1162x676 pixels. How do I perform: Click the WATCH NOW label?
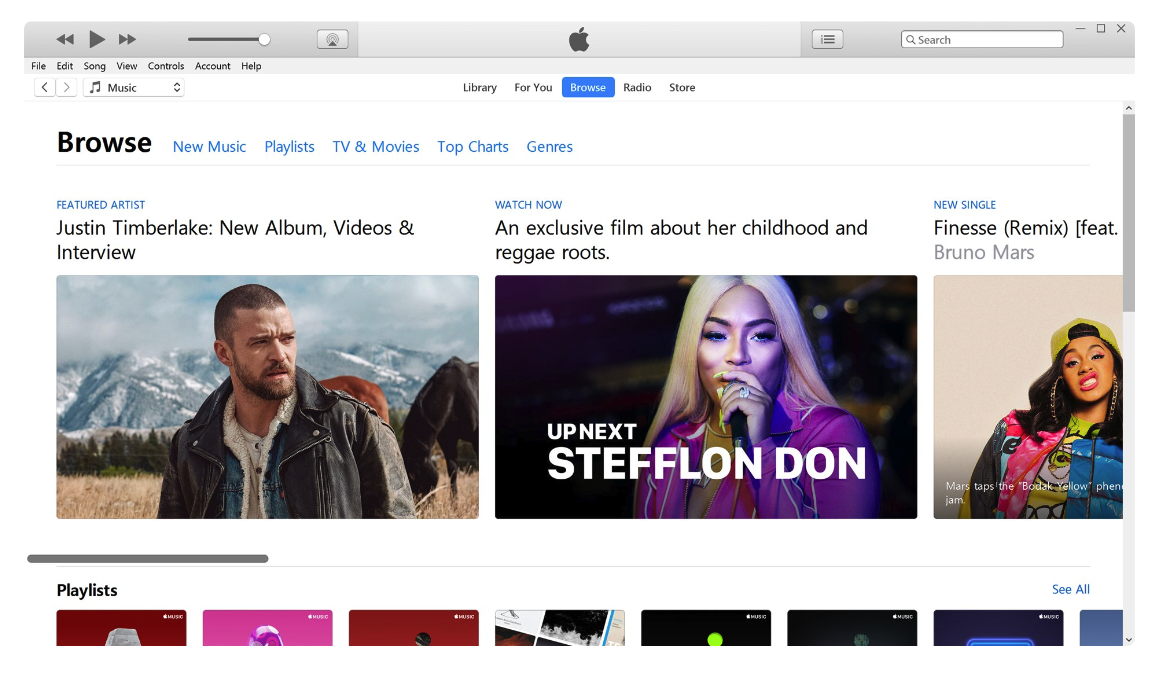click(x=528, y=205)
